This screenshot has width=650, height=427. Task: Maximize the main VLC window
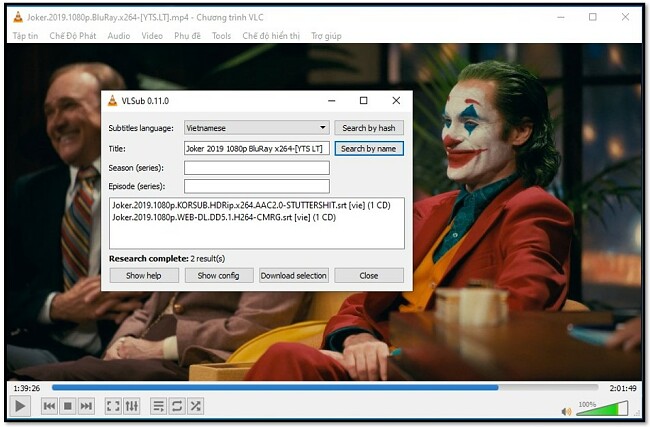[x=593, y=17]
